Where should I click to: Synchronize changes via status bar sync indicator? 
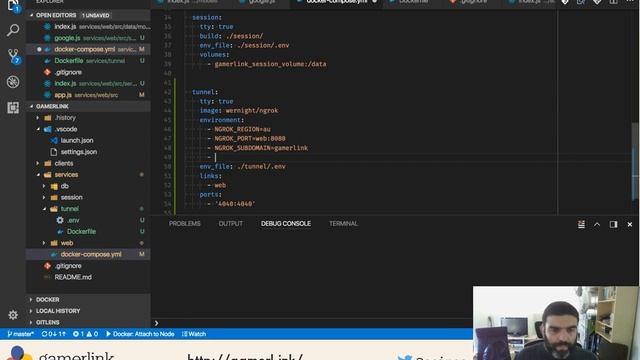coord(53,334)
